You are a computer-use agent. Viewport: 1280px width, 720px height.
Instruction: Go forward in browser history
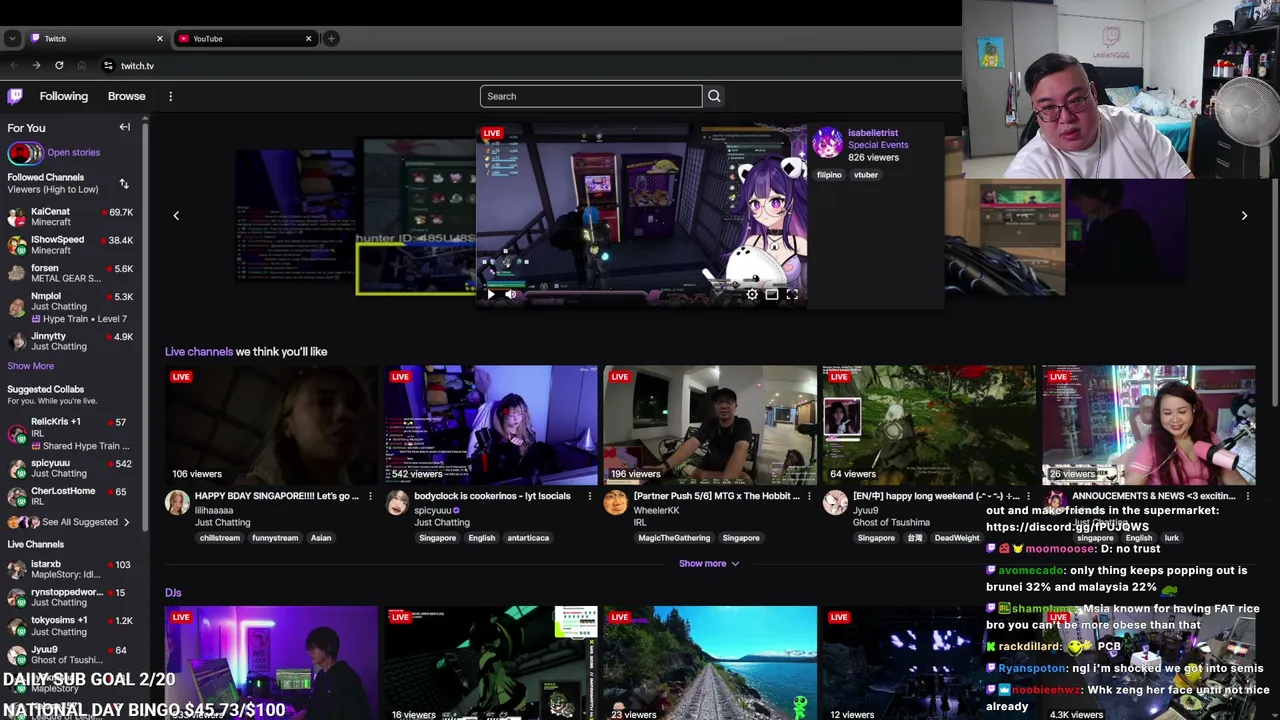(36, 66)
